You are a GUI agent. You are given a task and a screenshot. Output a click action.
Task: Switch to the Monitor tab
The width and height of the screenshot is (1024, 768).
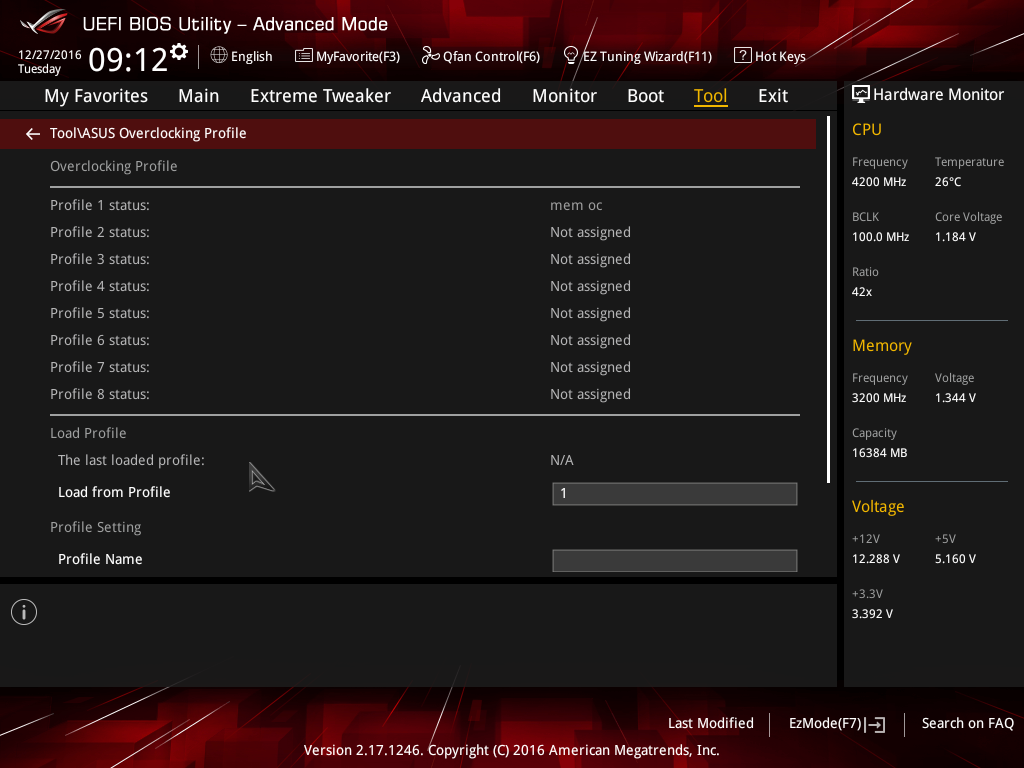(564, 96)
